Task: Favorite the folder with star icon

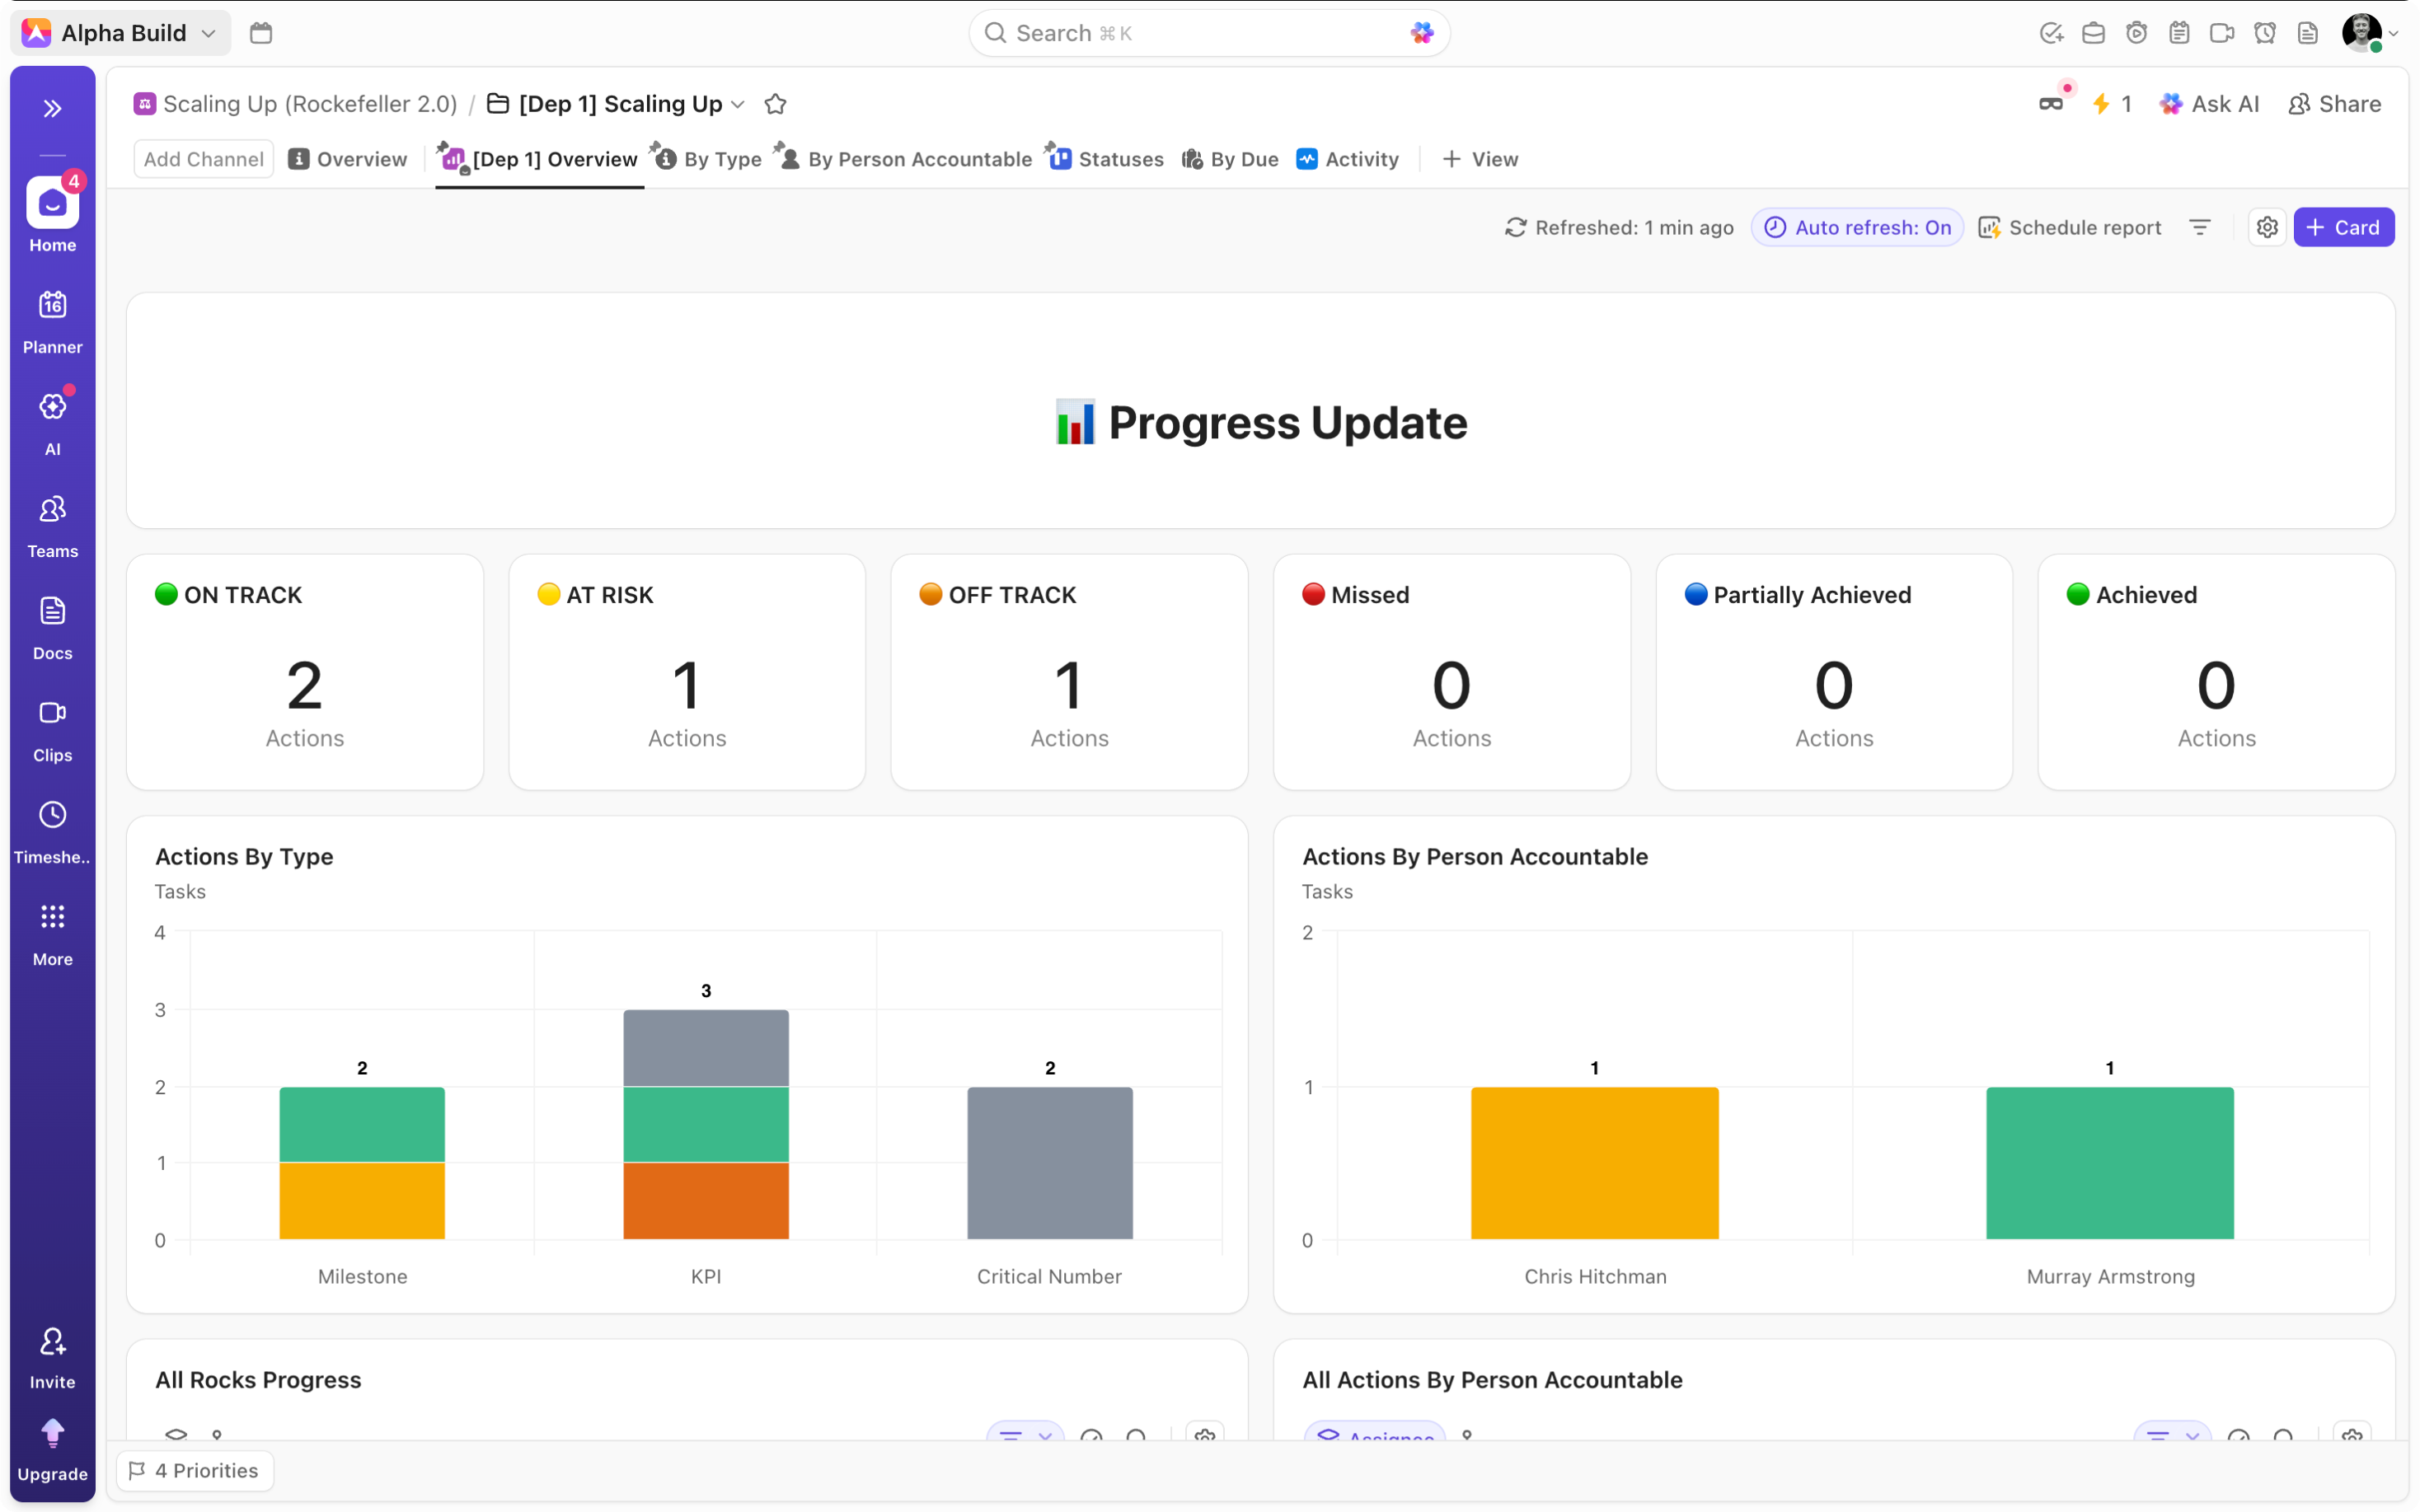Action: tap(775, 104)
